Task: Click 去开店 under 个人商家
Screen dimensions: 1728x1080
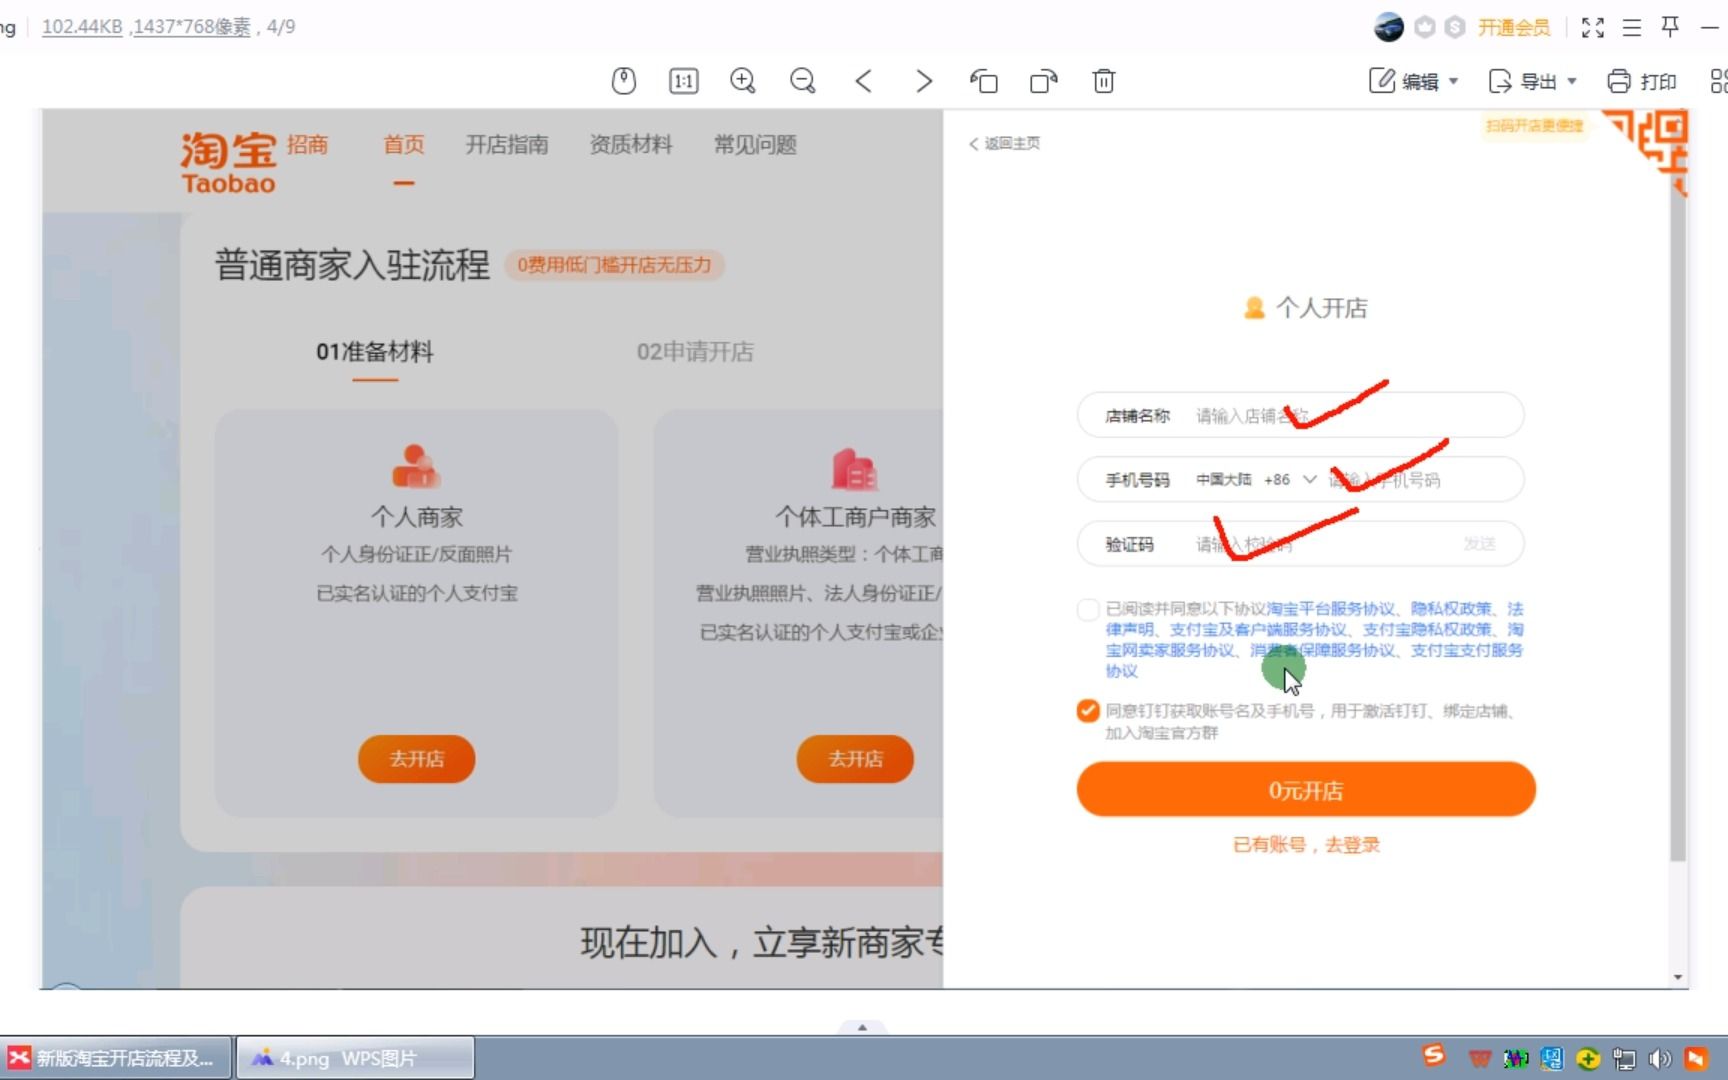Action: pyautogui.click(x=416, y=759)
